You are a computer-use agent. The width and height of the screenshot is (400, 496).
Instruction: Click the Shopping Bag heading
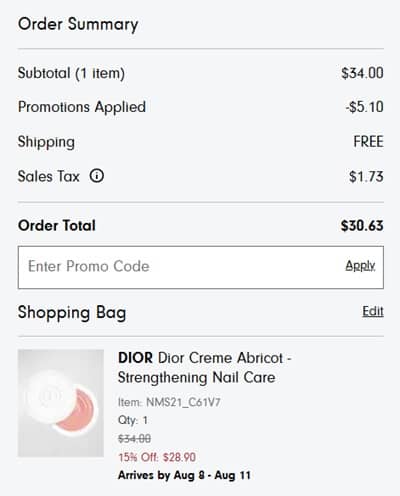tap(72, 313)
